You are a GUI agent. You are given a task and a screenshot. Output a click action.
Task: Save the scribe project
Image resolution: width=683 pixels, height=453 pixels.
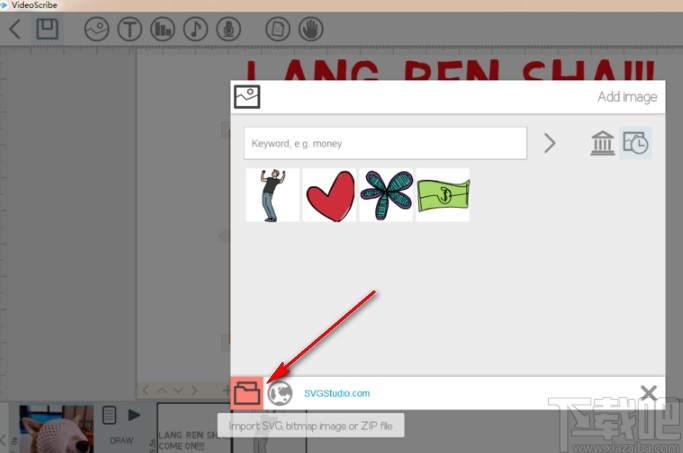click(x=47, y=29)
